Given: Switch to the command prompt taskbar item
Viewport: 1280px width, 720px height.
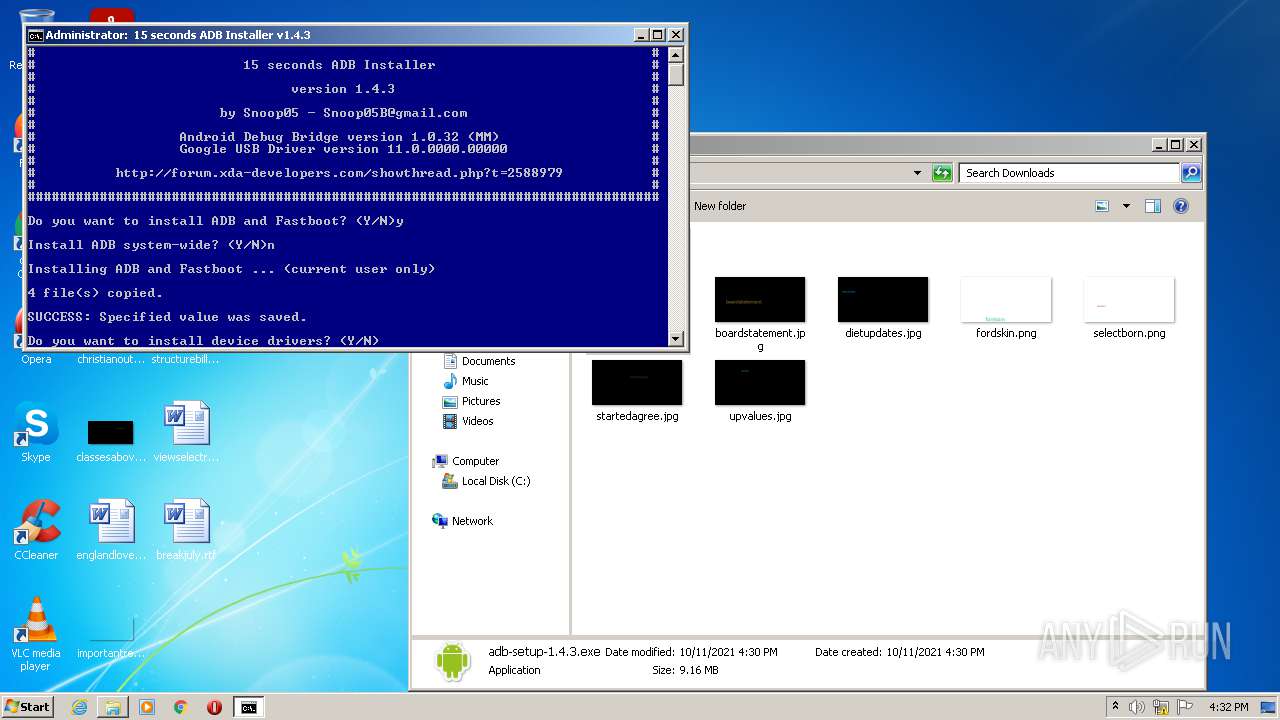Looking at the screenshot, I should (248, 707).
